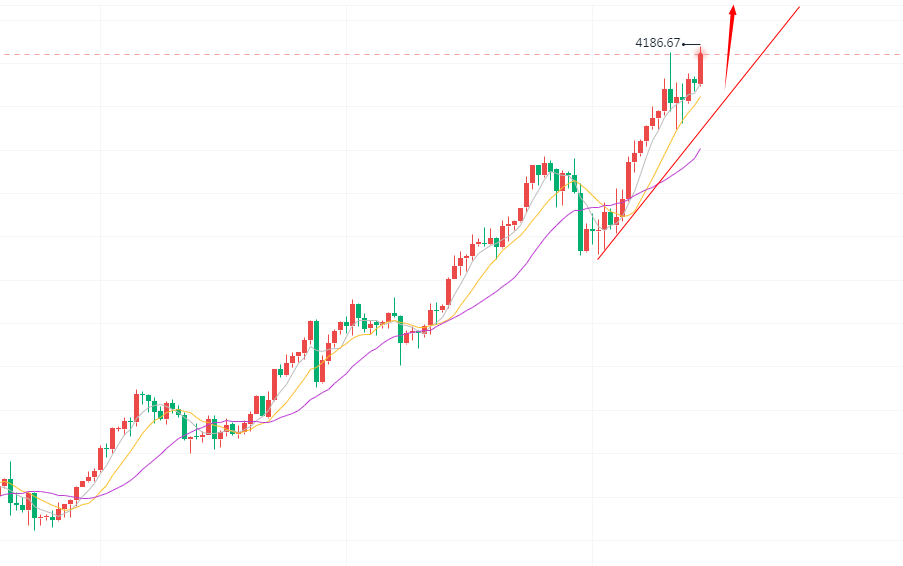Click the arrowhead tip of the red arrow

(734, 6)
